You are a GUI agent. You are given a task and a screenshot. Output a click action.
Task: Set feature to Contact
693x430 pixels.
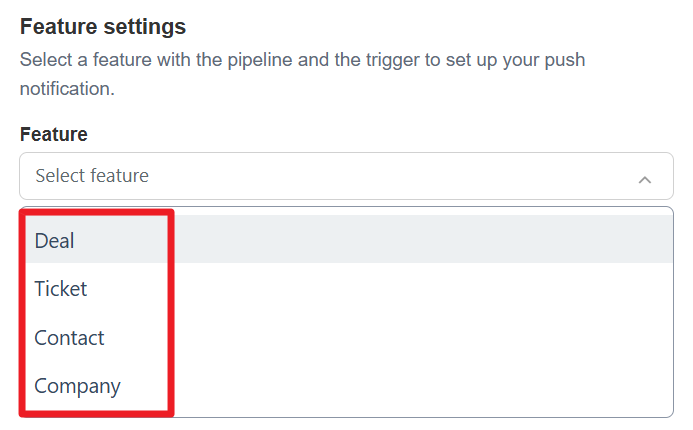tap(69, 338)
